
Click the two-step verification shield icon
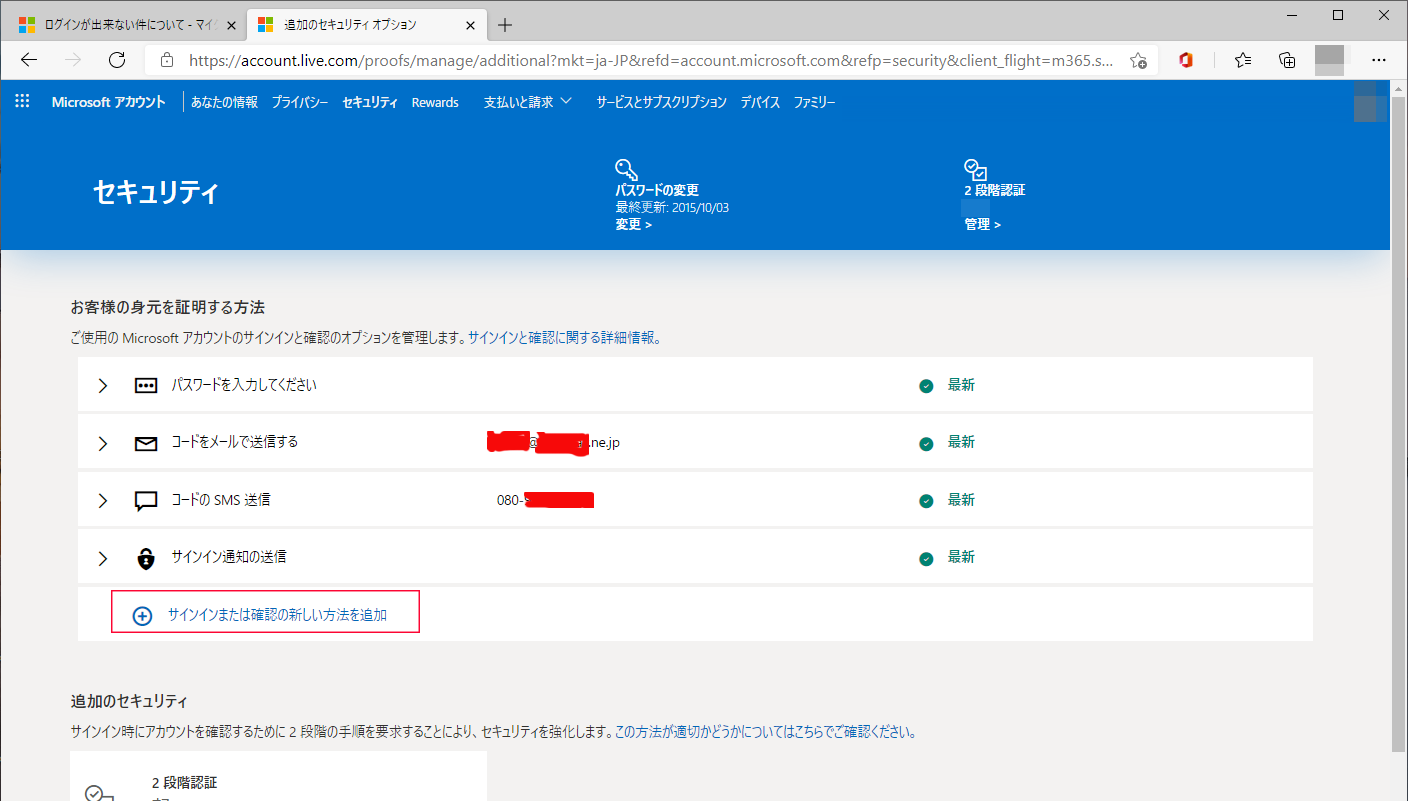click(x=975, y=169)
